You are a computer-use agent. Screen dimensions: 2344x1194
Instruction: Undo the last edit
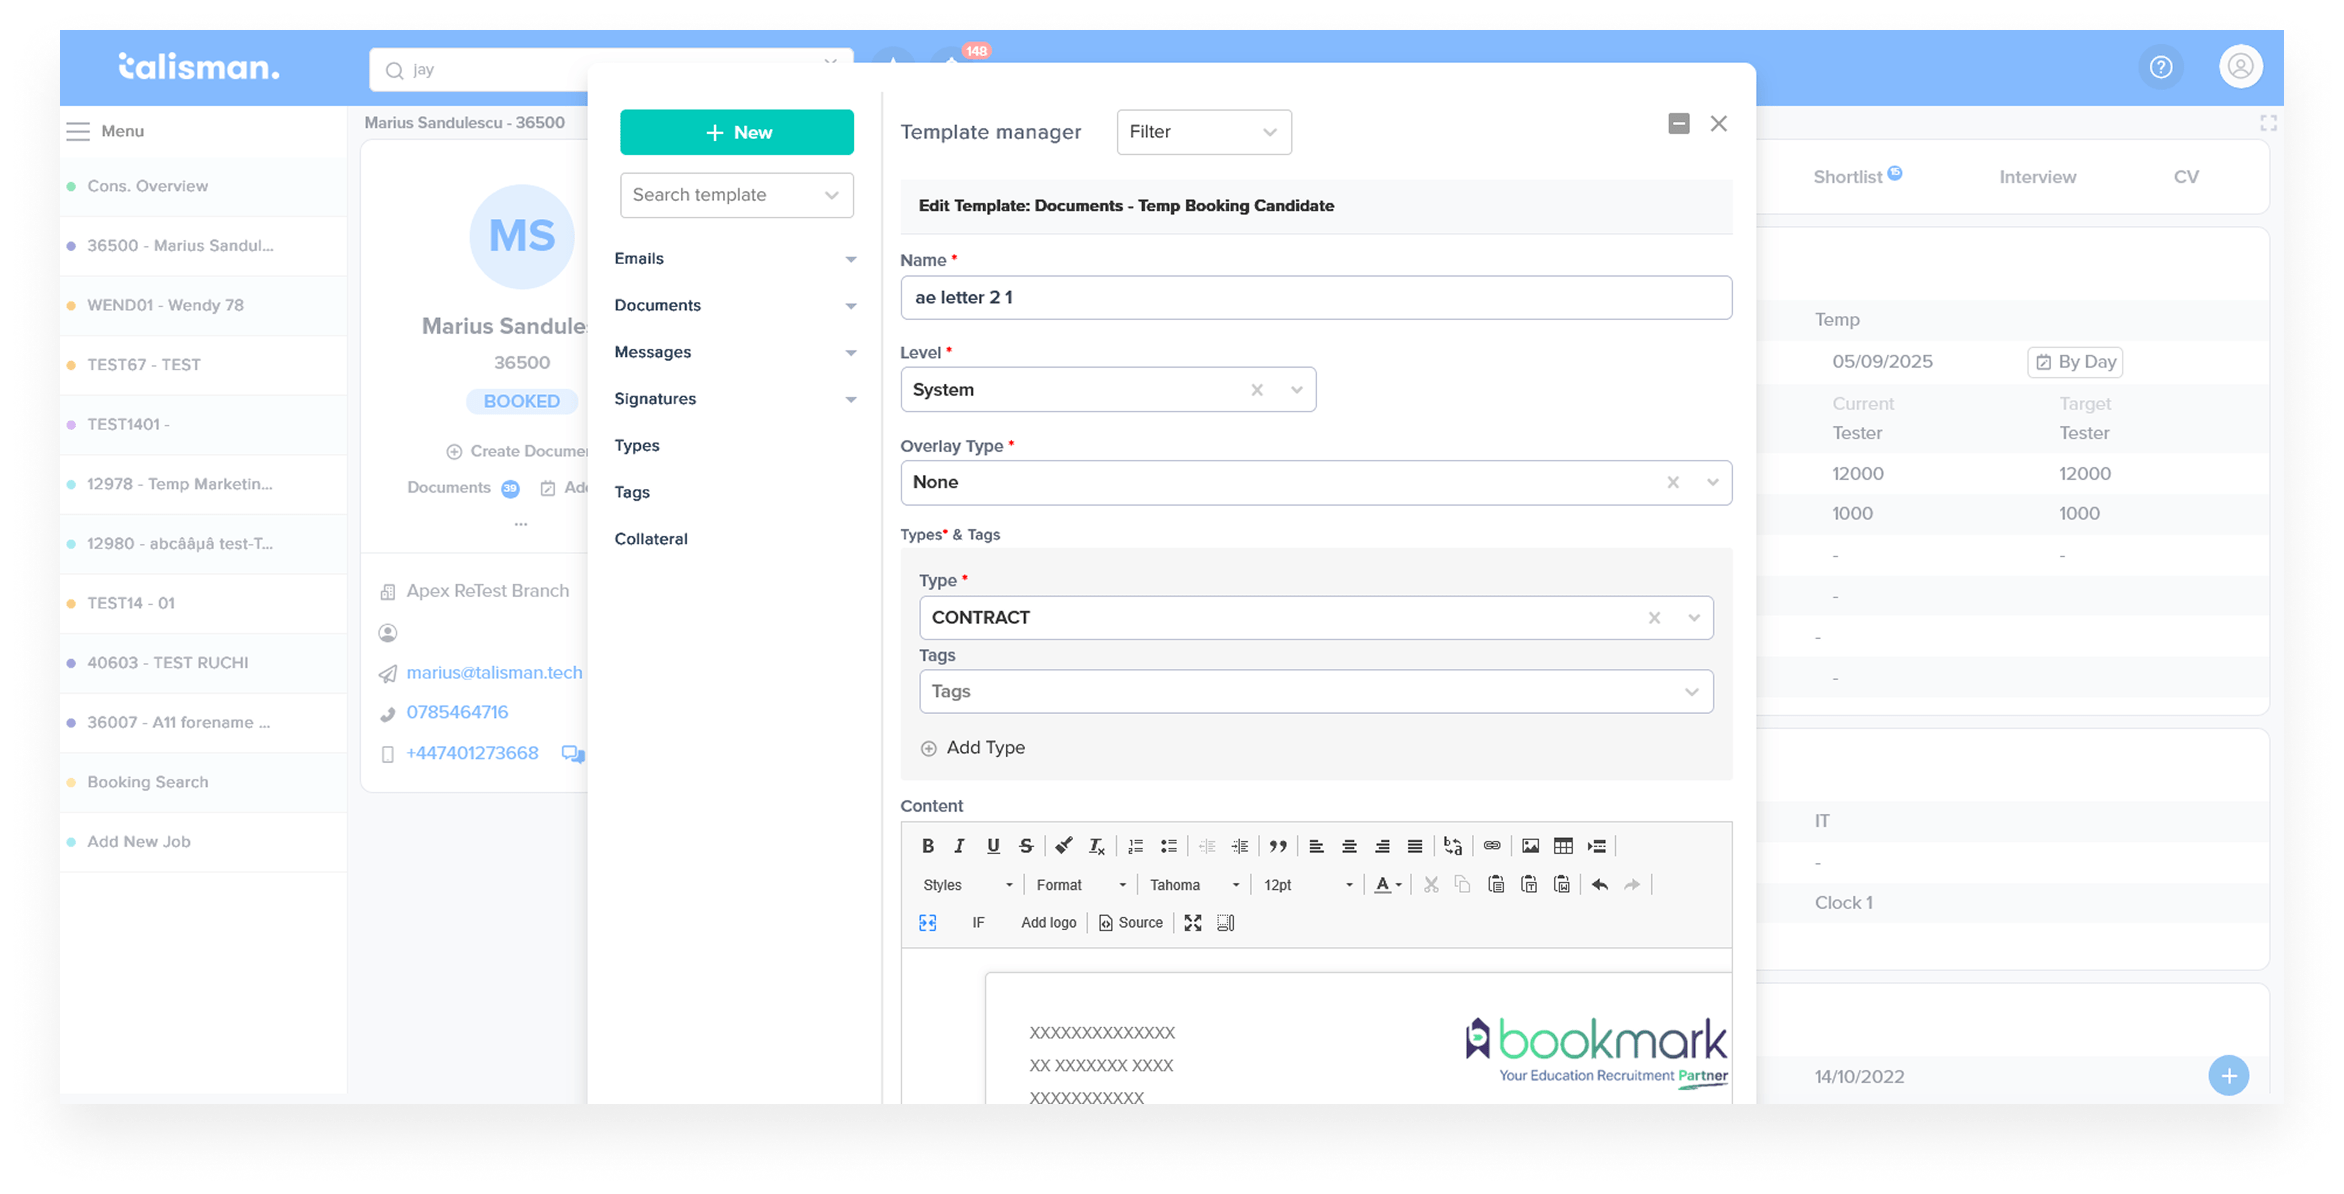click(1599, 884)
